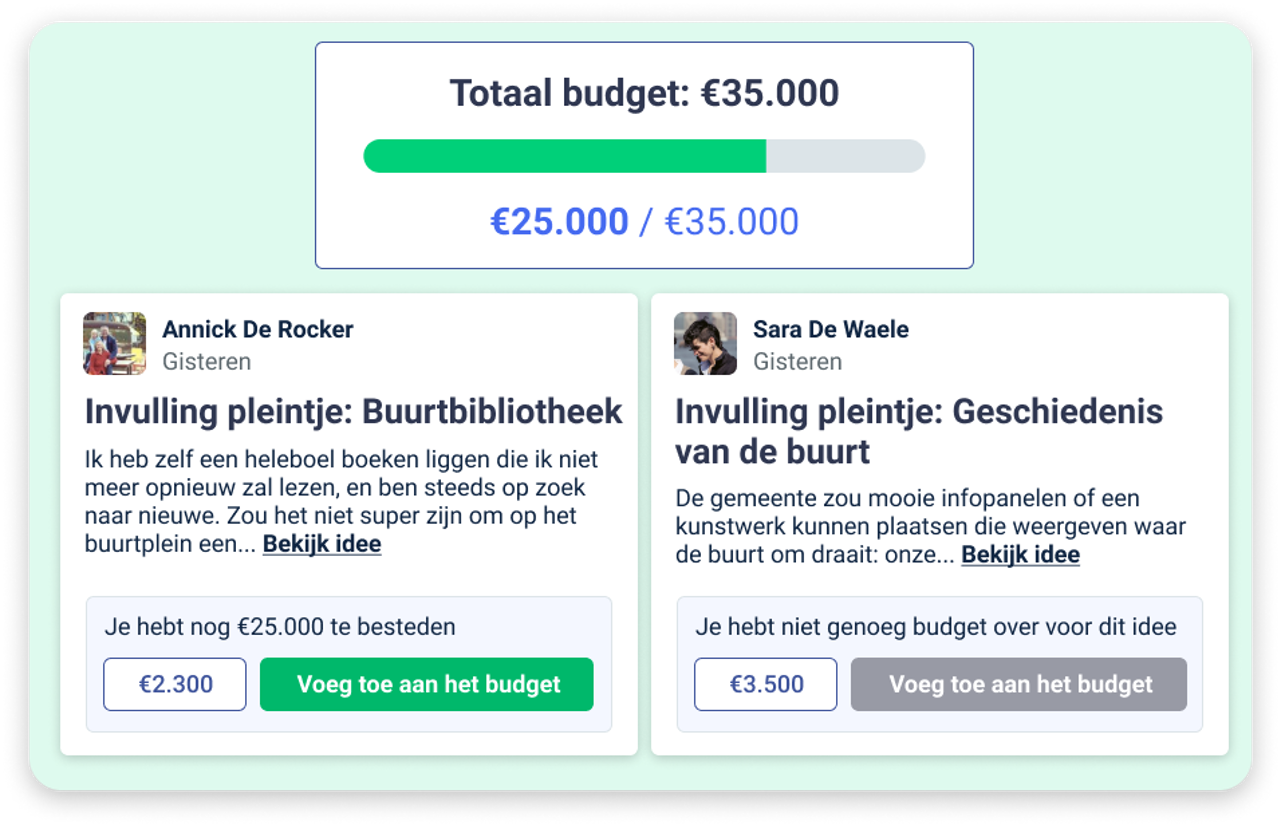Click green 'Voeg toe aan het budget' button

point(427,685)
